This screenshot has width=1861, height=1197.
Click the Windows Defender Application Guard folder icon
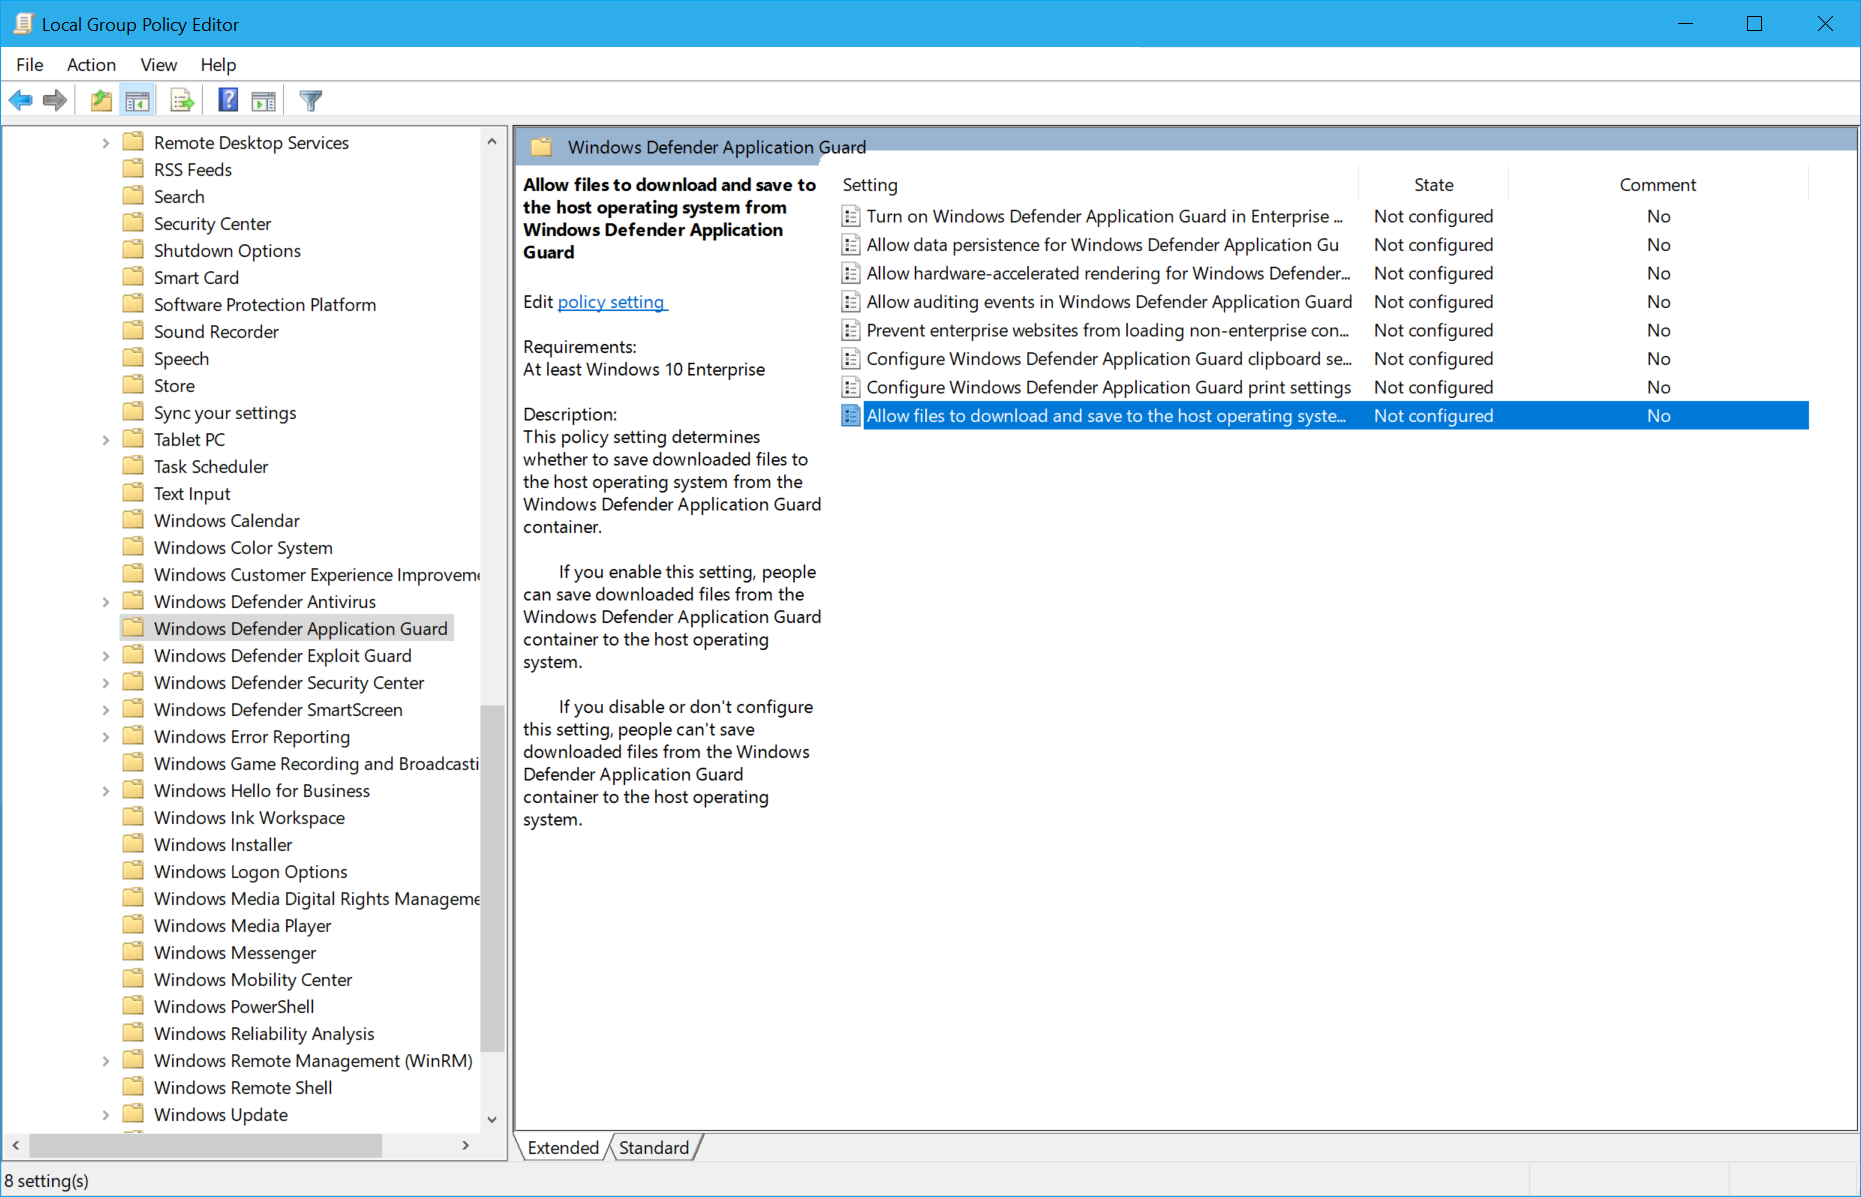[135, 628]
